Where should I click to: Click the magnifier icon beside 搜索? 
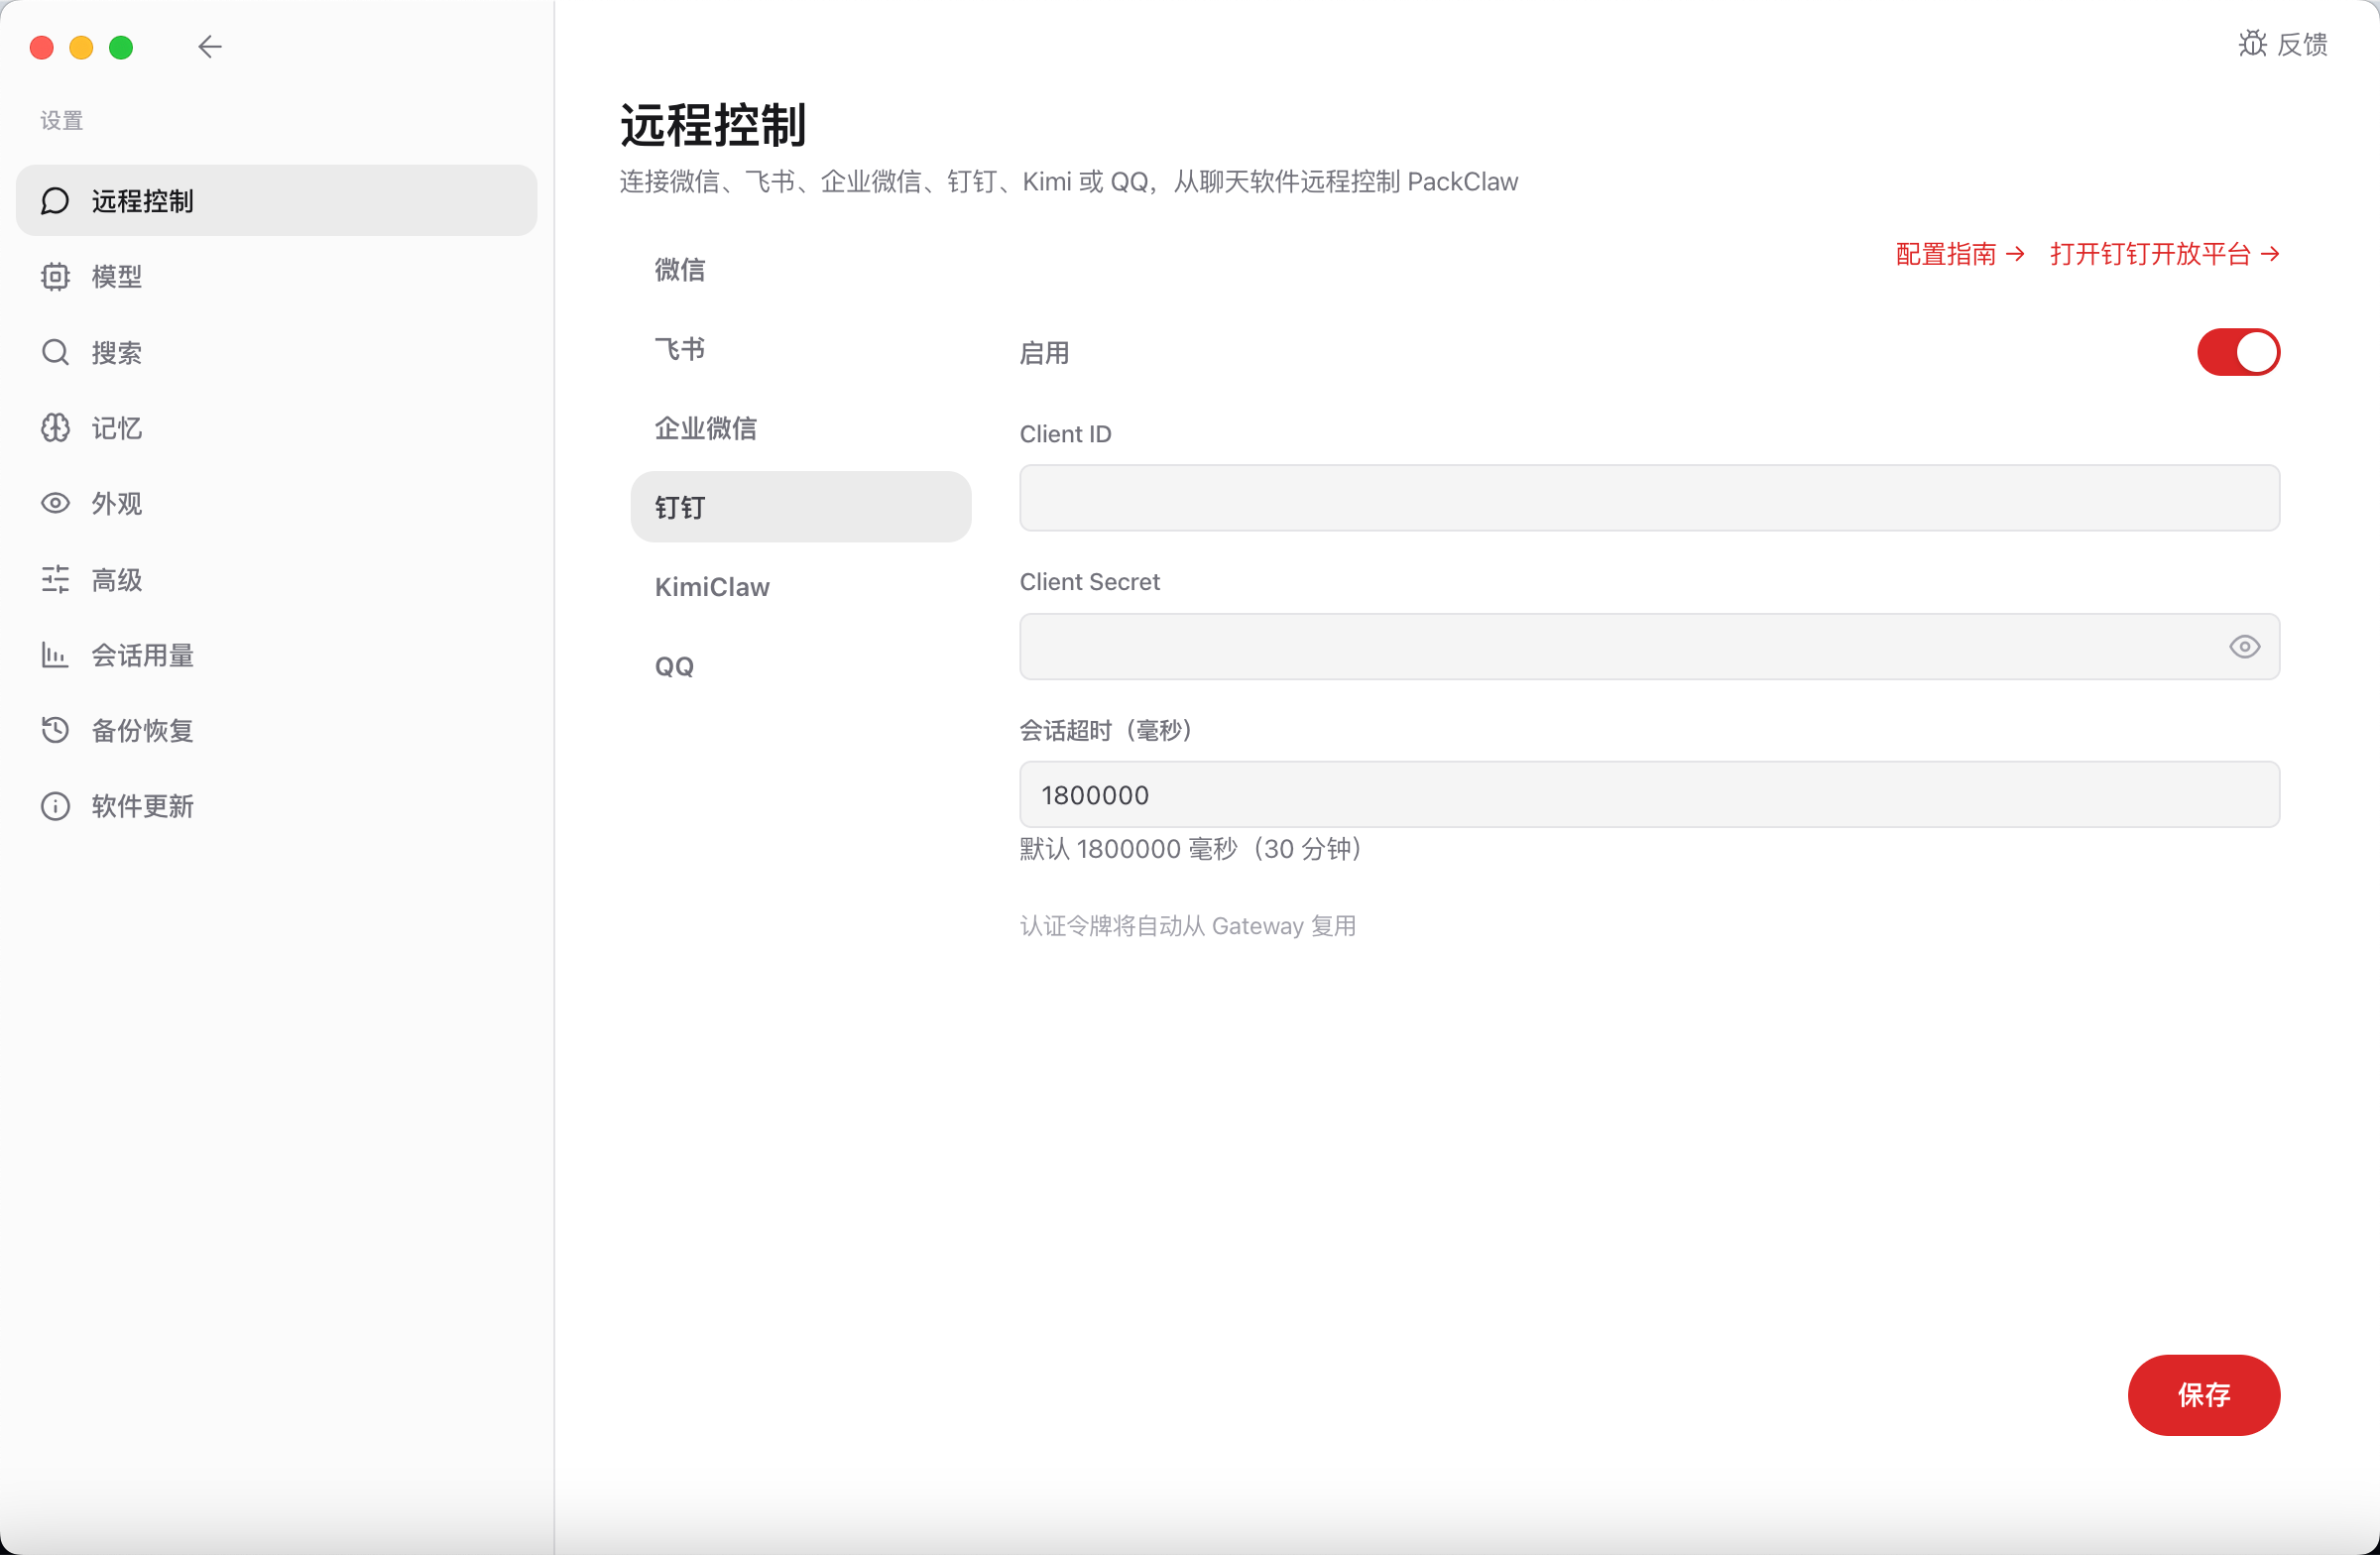55,353
